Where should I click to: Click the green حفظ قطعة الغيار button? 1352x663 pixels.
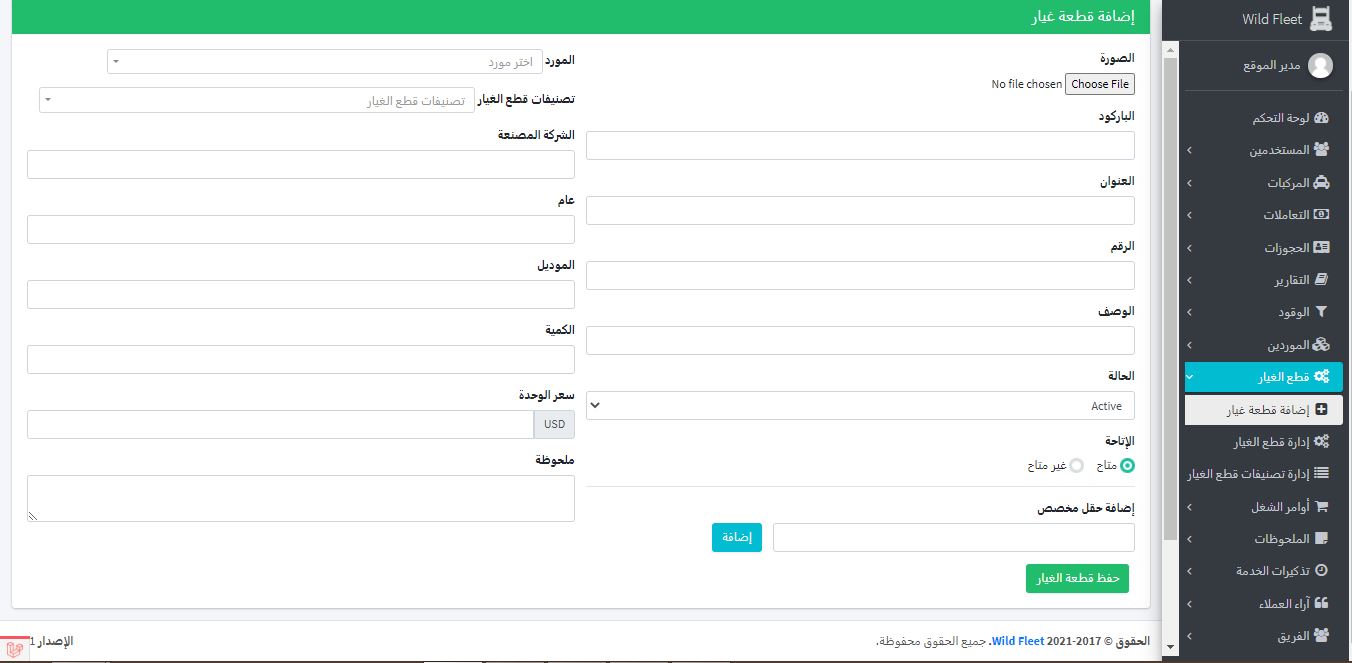click(1077, 579)
